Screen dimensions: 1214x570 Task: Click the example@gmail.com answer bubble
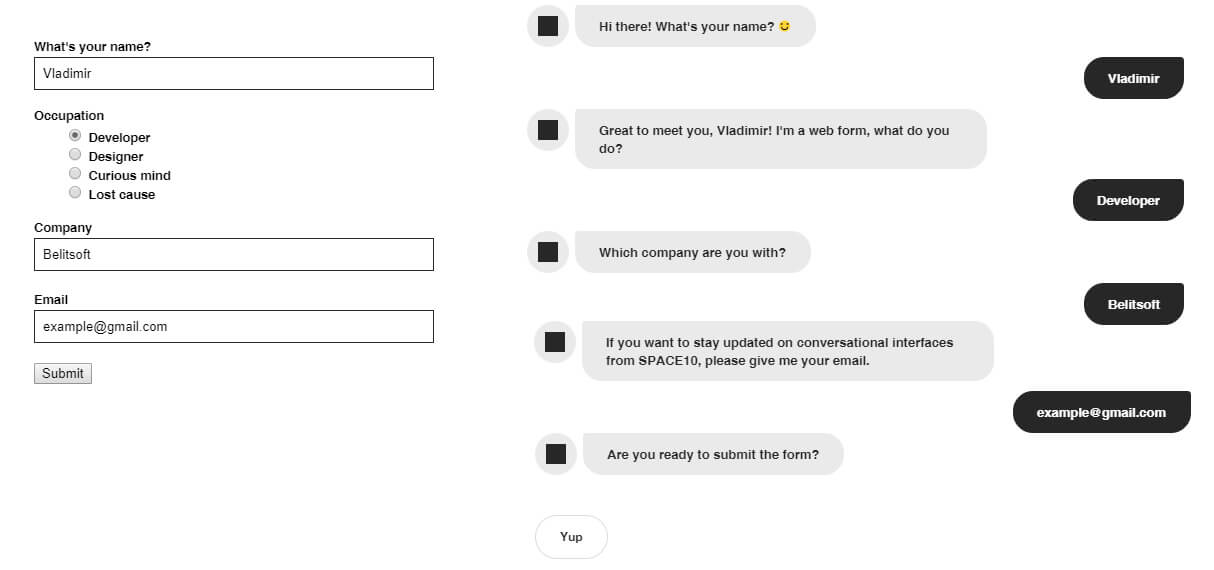[x=1102, y=412]
